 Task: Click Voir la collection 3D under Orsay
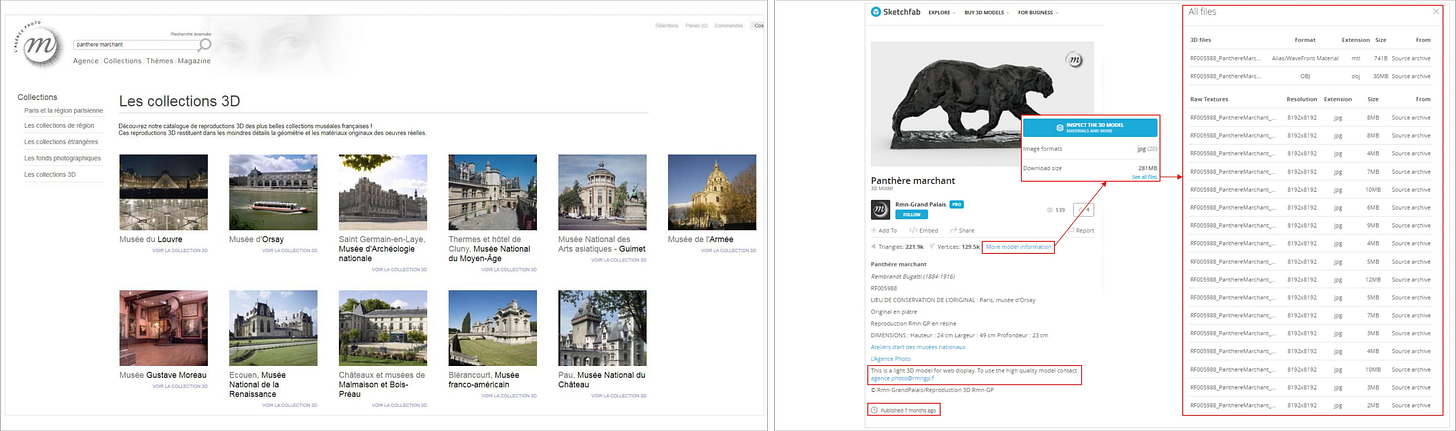tap(290, 250)
